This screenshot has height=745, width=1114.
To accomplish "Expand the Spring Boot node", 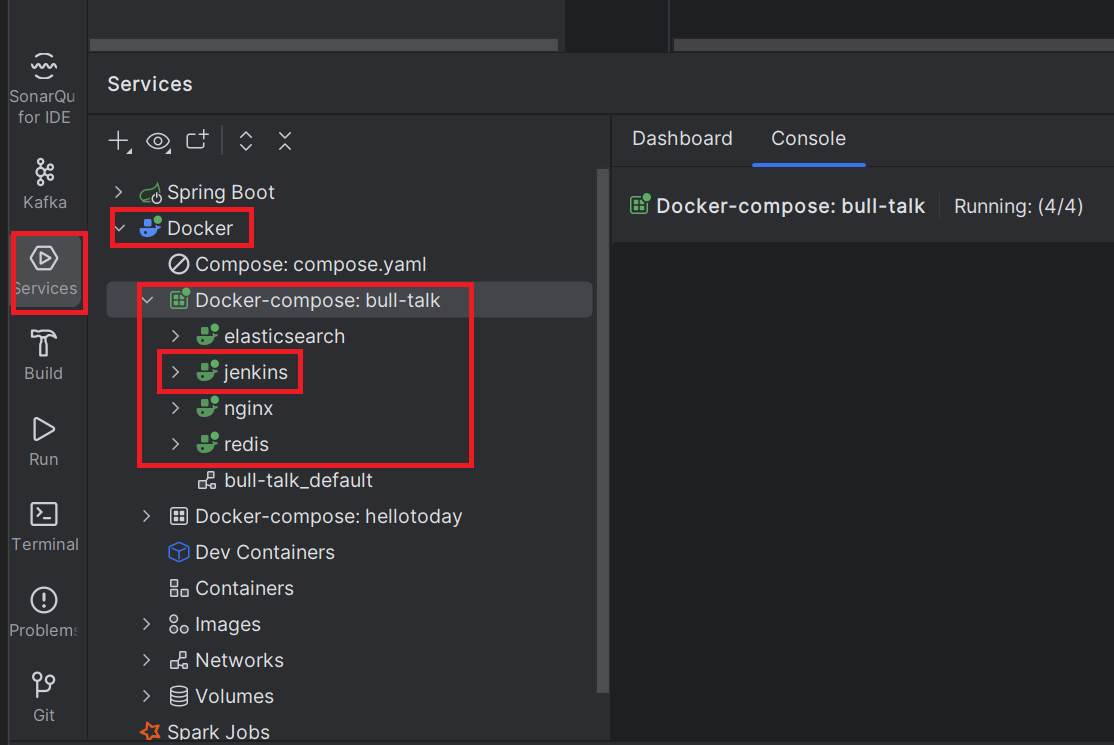I will coord(119,192).
